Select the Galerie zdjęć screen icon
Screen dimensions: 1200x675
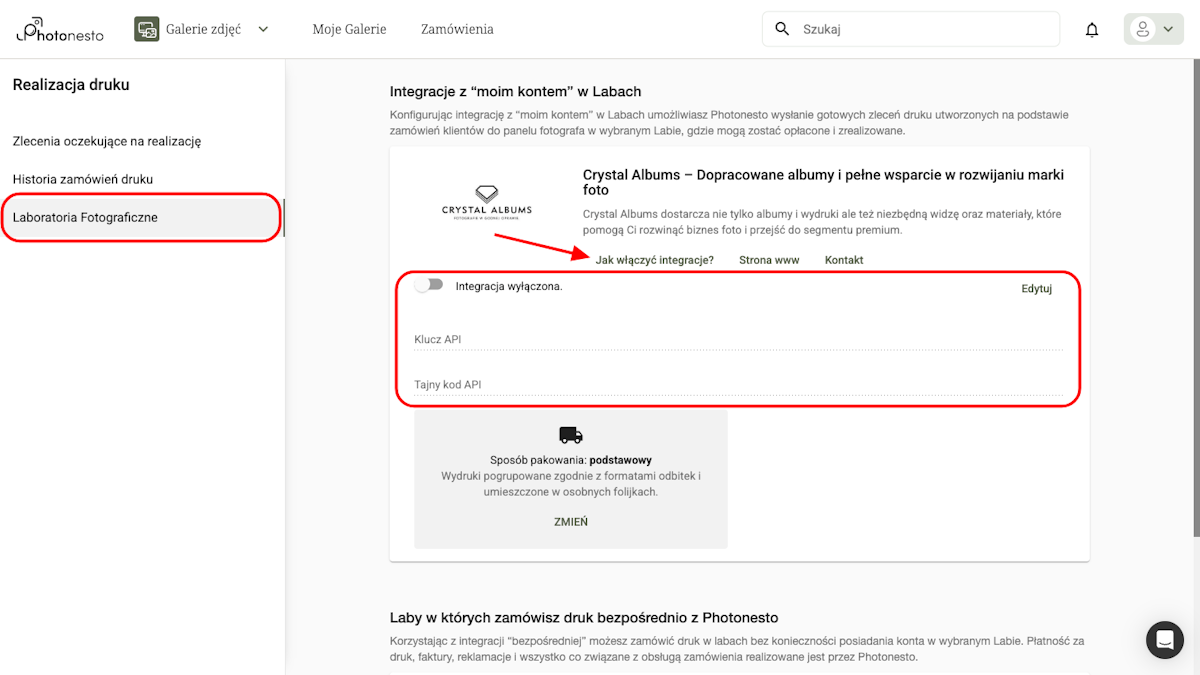(146, 29)
